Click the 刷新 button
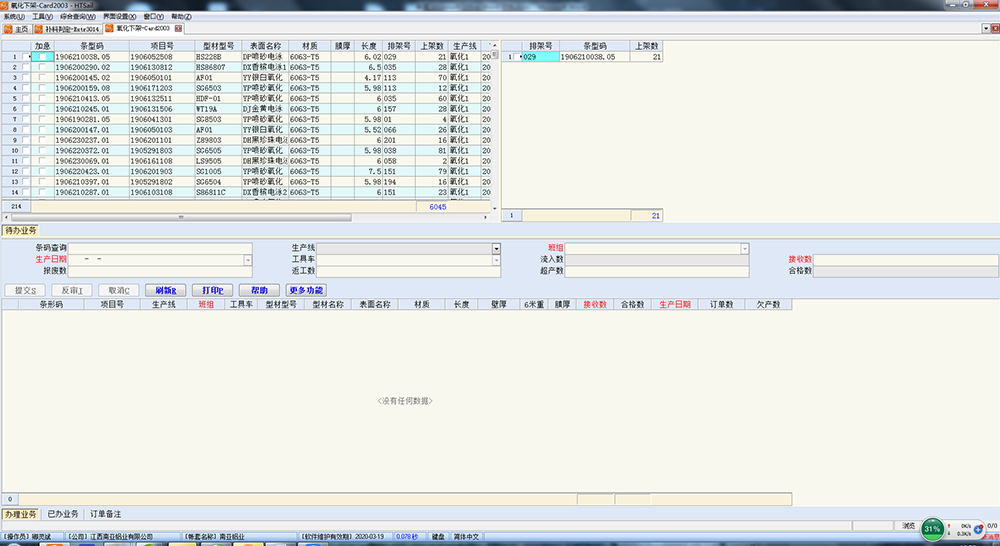The image size is (1000, 546). pos(165,290)
